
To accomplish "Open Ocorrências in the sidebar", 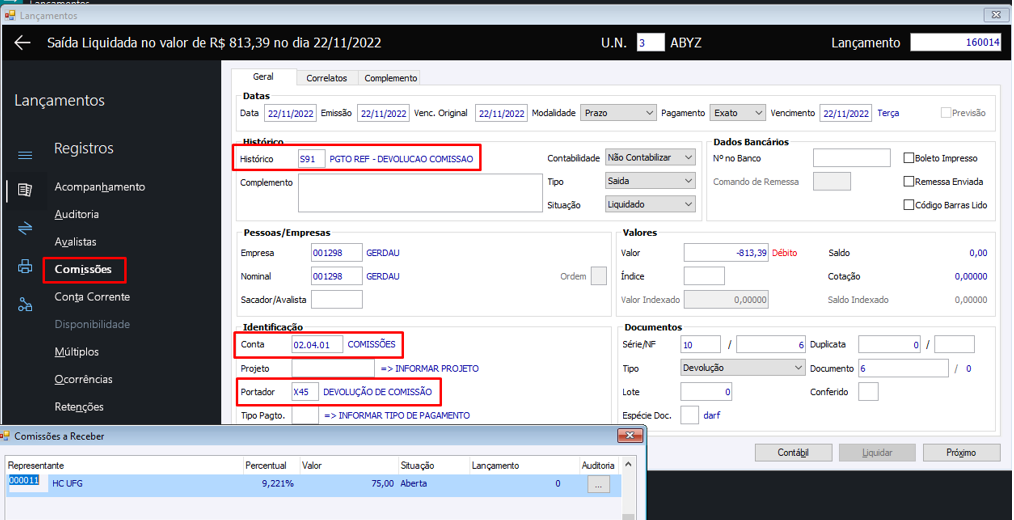I will 83,379.
